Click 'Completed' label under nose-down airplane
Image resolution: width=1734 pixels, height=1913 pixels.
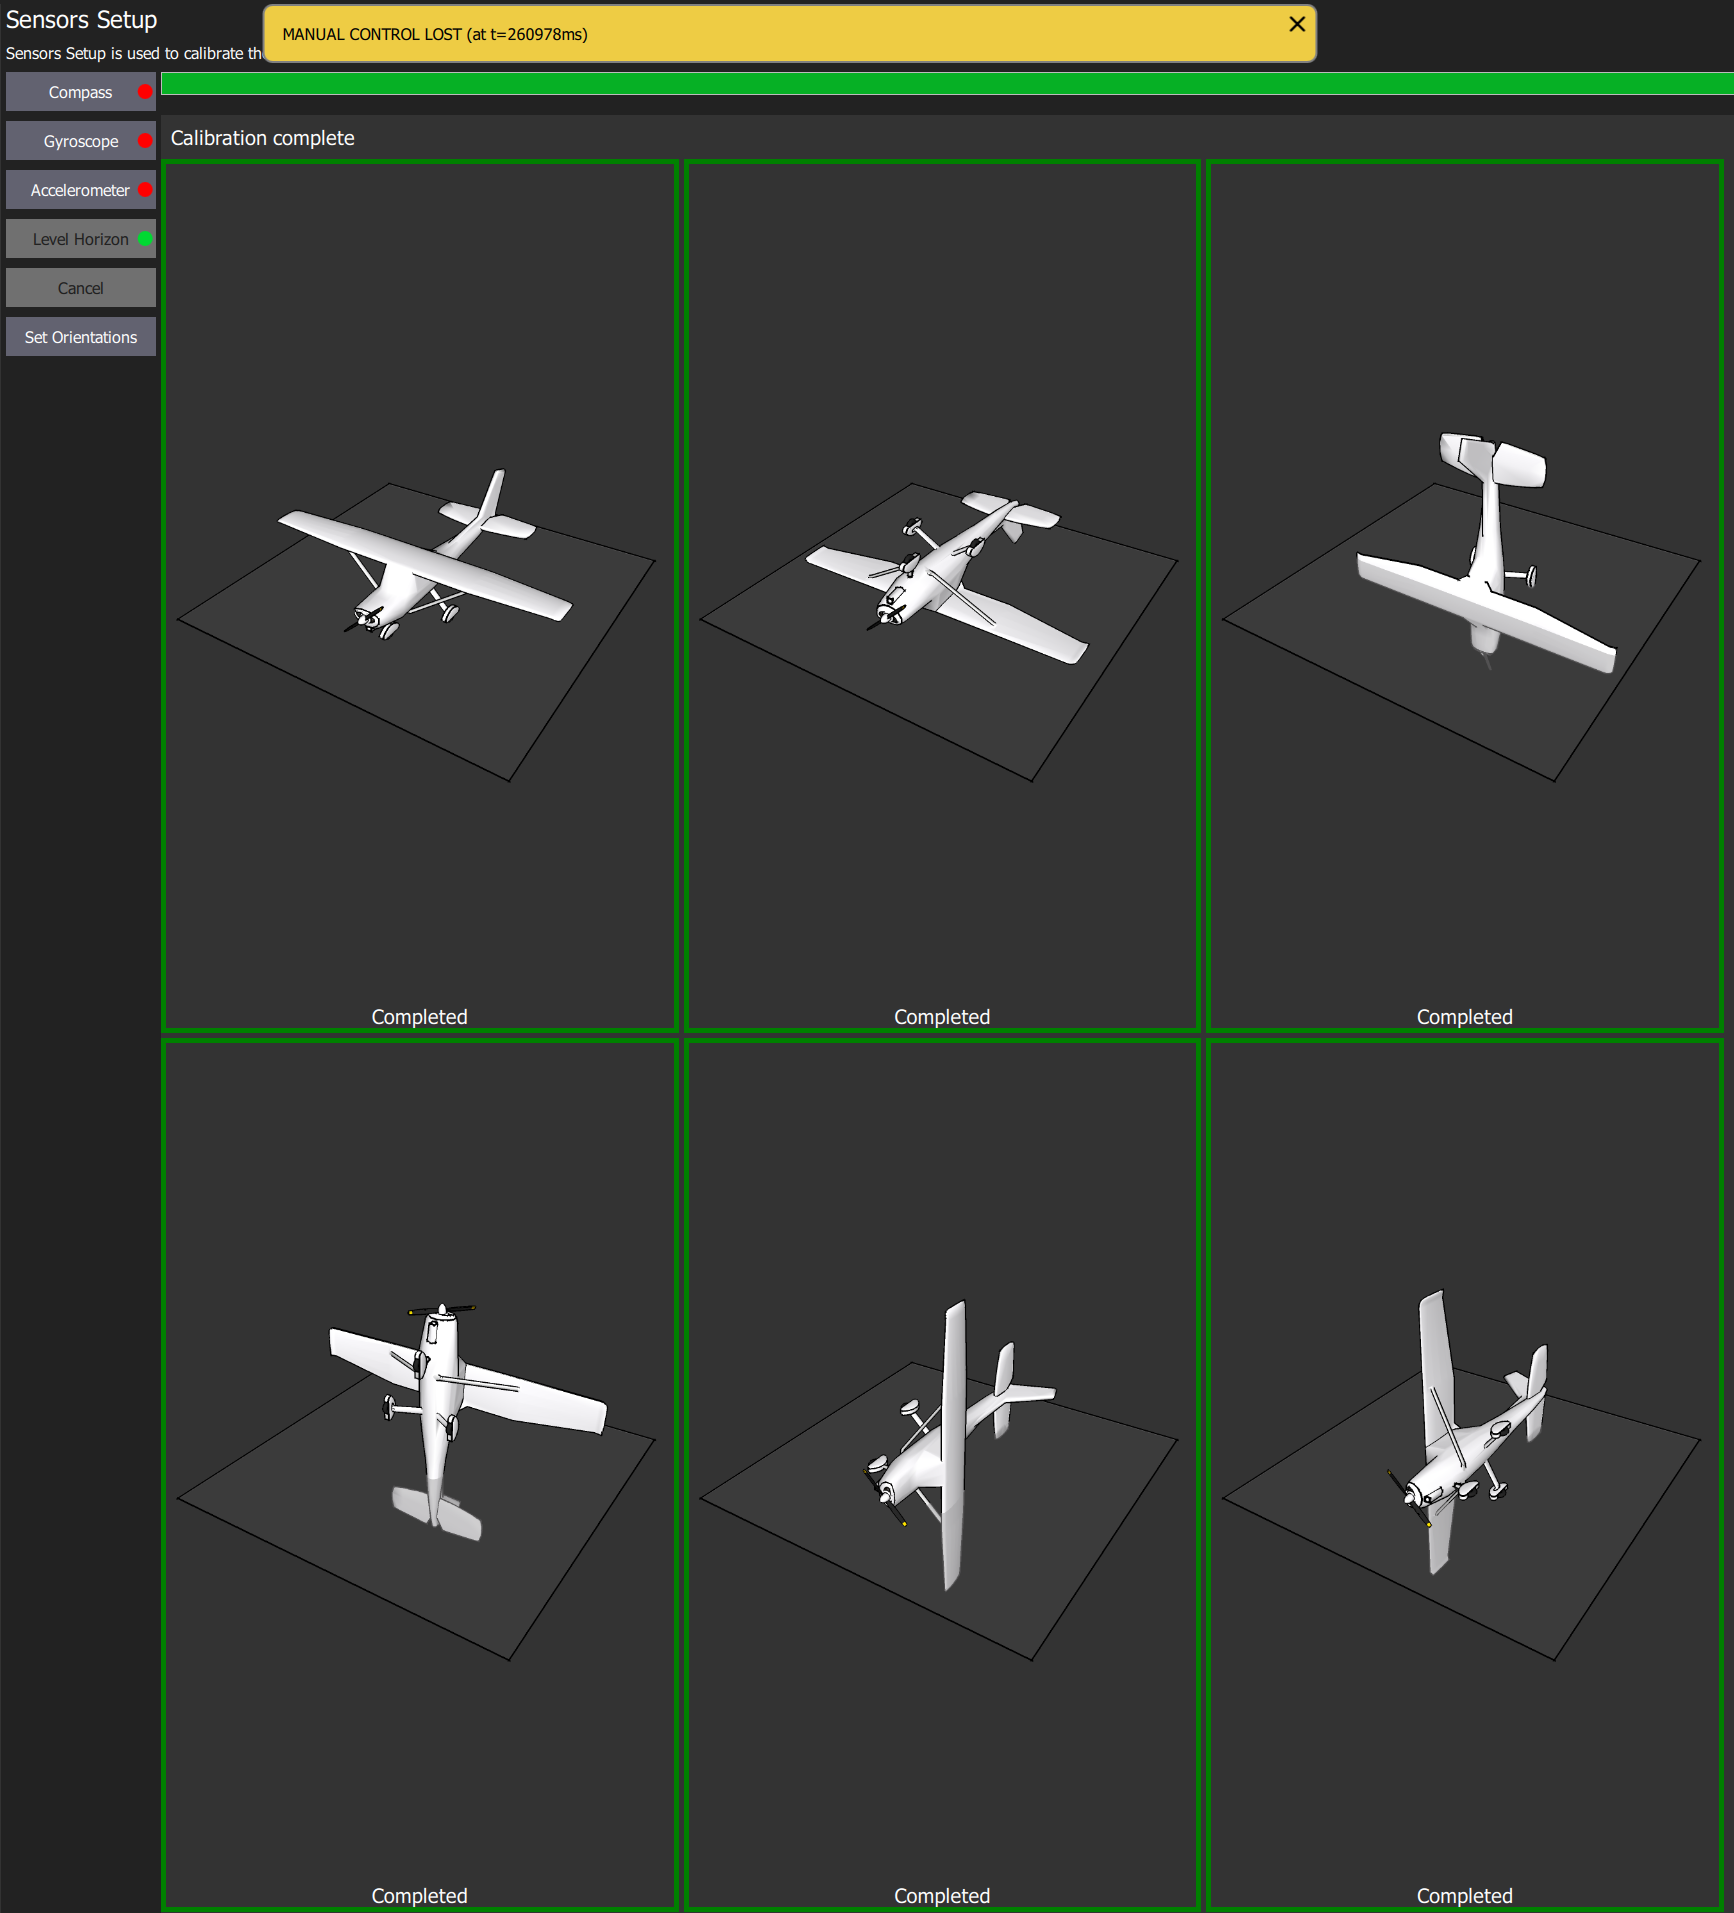pyautogui.click(x=1465, y=1016)
